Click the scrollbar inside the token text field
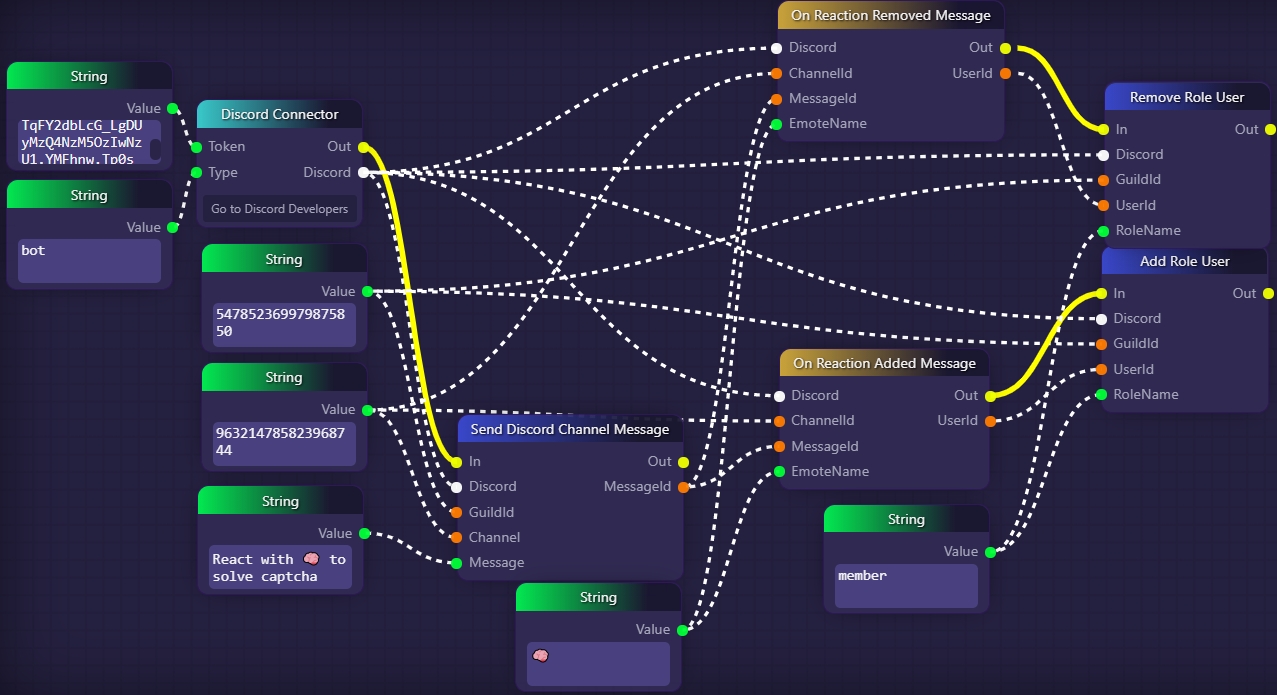 click(x=155, y=149)
